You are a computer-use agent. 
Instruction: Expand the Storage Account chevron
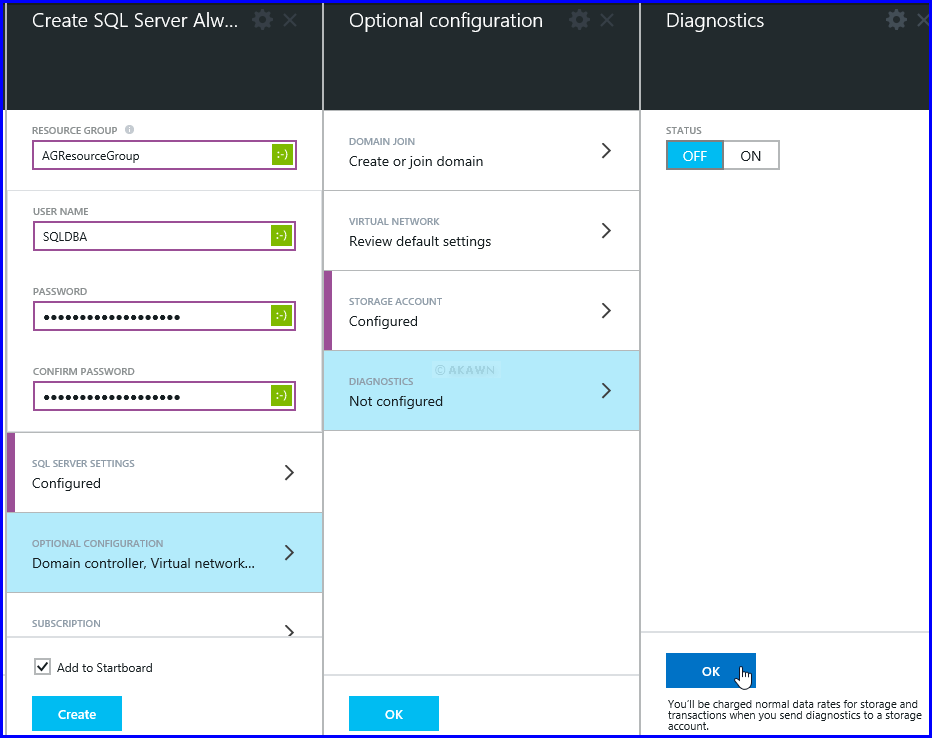606,311
